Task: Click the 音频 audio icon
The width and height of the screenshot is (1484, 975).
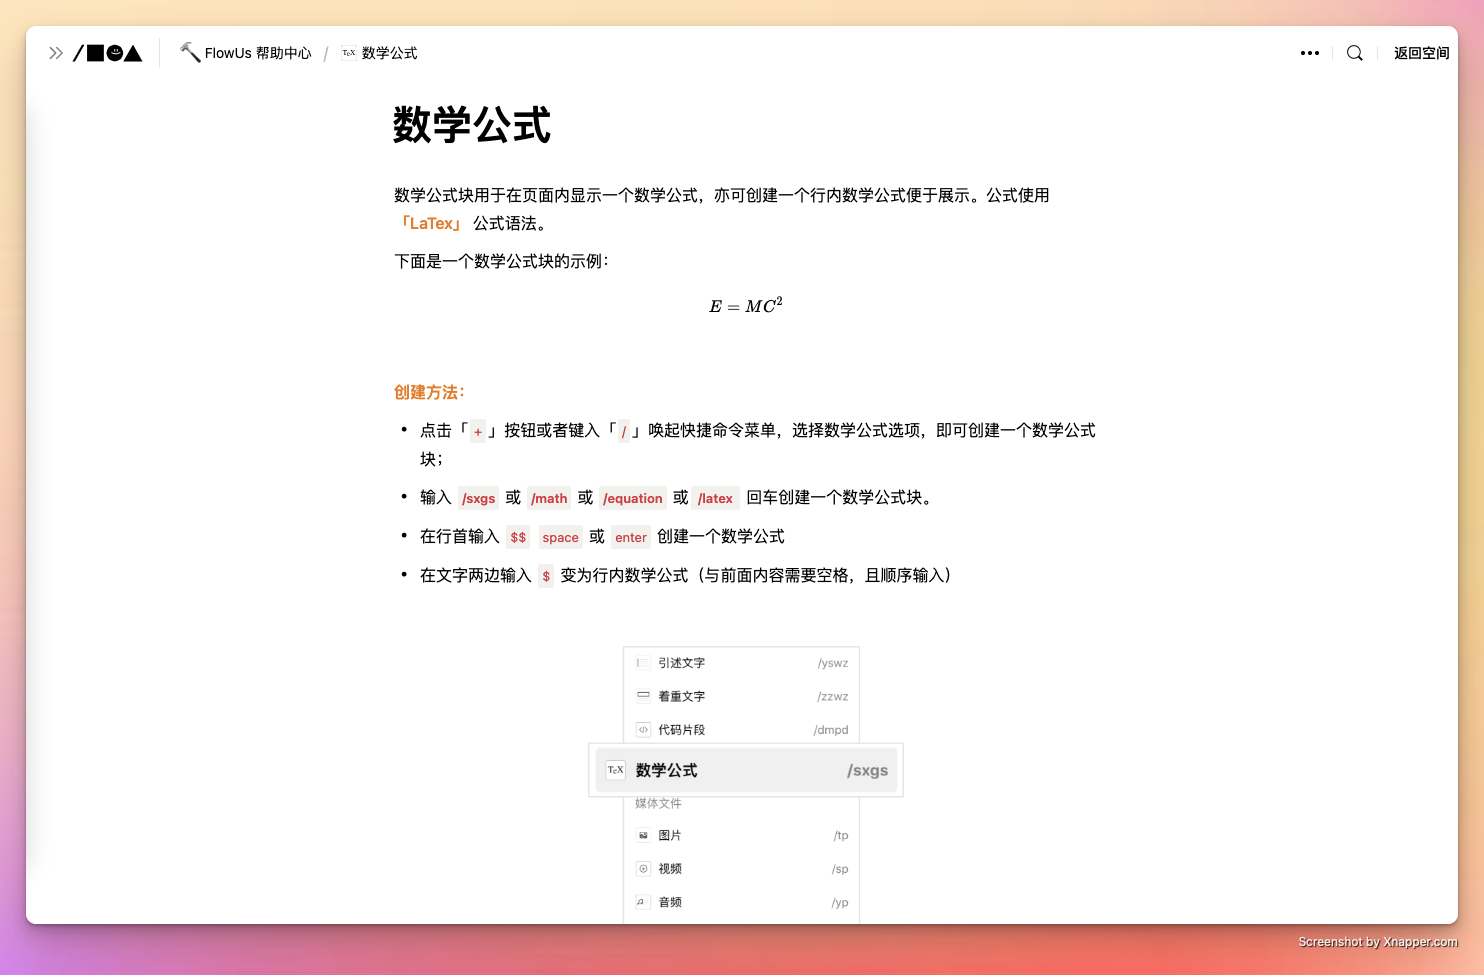Action: (x=643, y=901)
